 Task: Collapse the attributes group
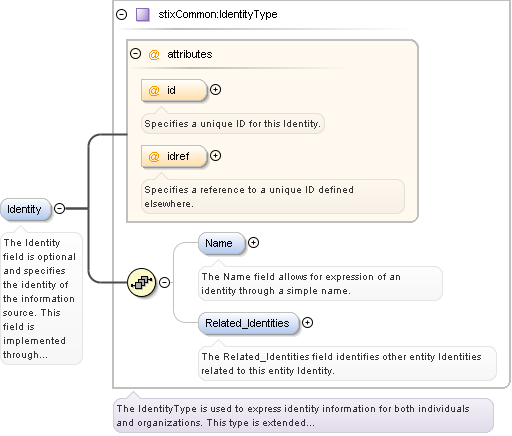point(135,54)
